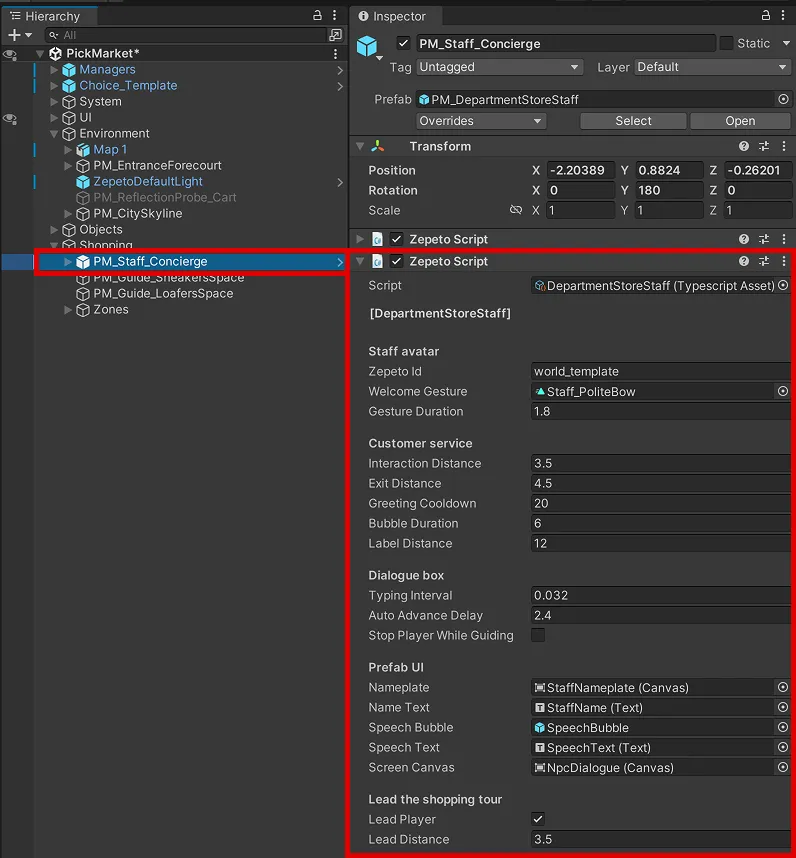The image size is (796, 858).
Task: Lock the Inspector panel
Action: coord(766,15)
